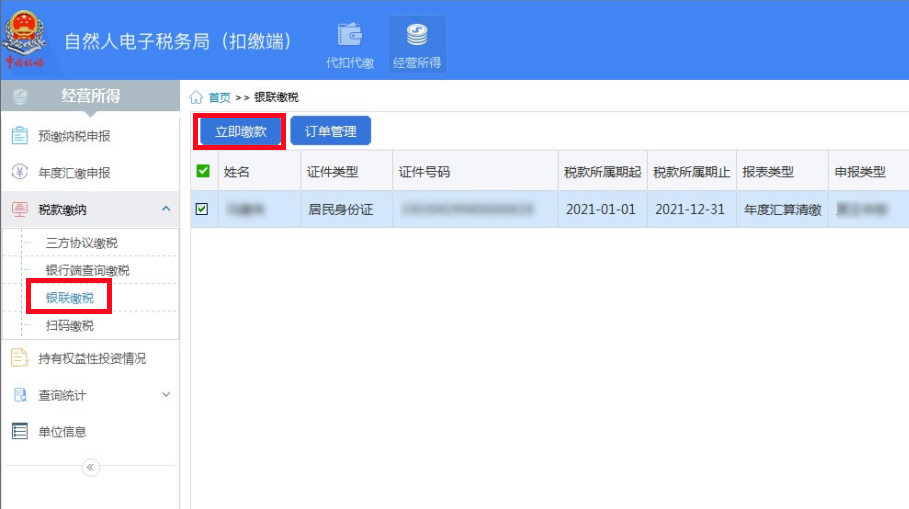Collapse the sidebar with double-arrow button
Viewport: 909px width, 509px height.
coord(90,467)
